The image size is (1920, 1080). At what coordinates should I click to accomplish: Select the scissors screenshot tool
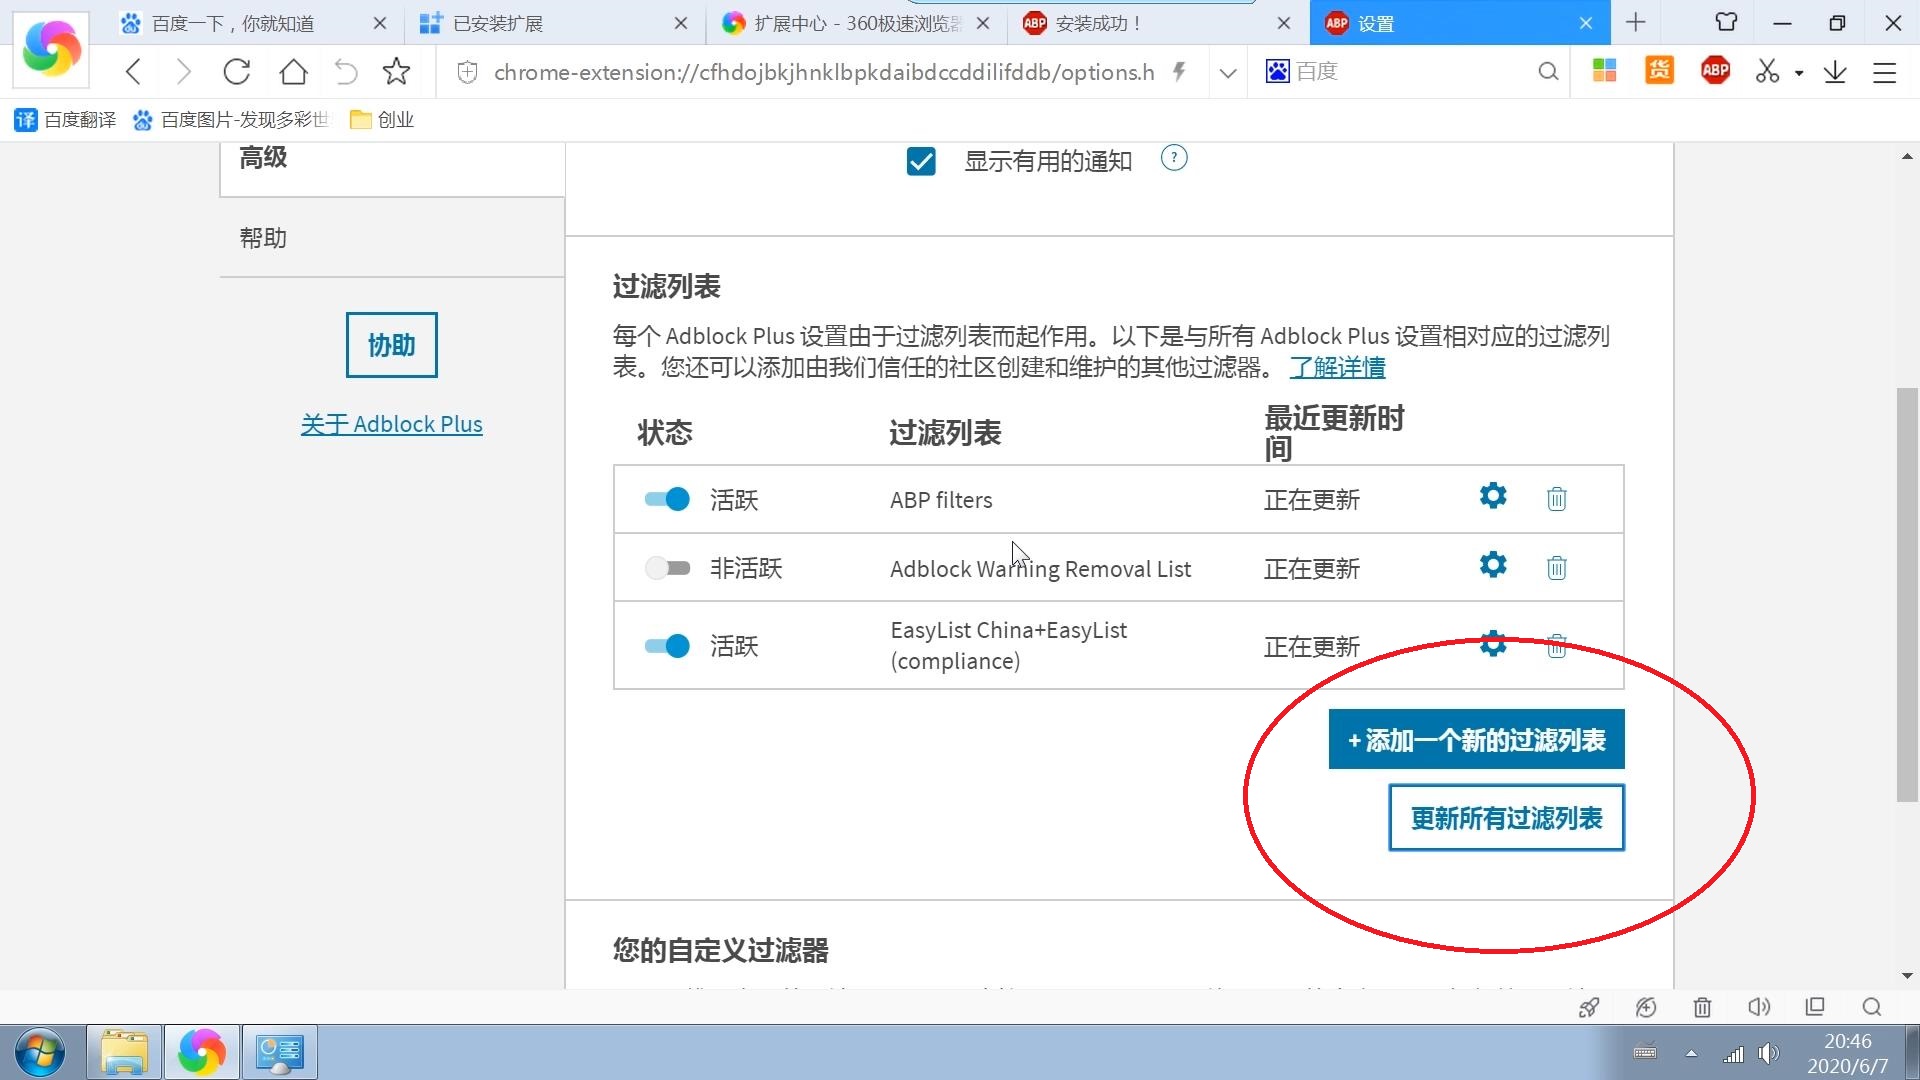(1766, 71)
